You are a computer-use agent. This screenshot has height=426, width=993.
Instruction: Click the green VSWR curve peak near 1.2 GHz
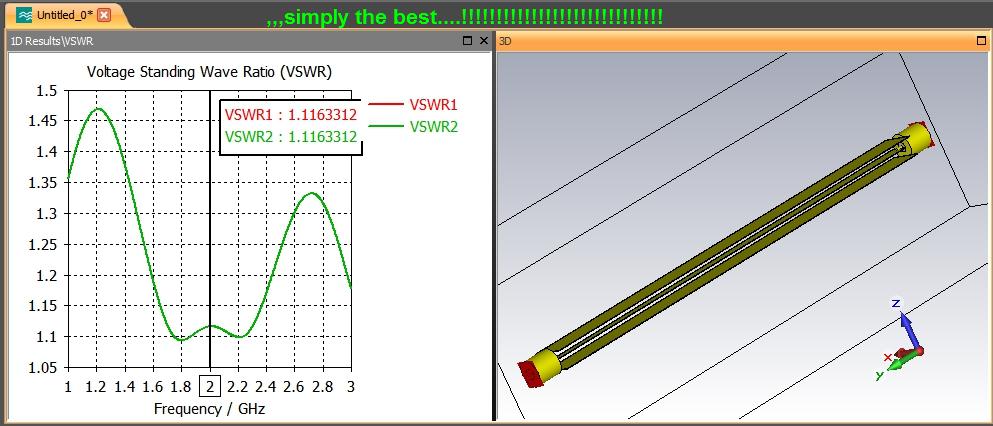[x=97, y=109]
